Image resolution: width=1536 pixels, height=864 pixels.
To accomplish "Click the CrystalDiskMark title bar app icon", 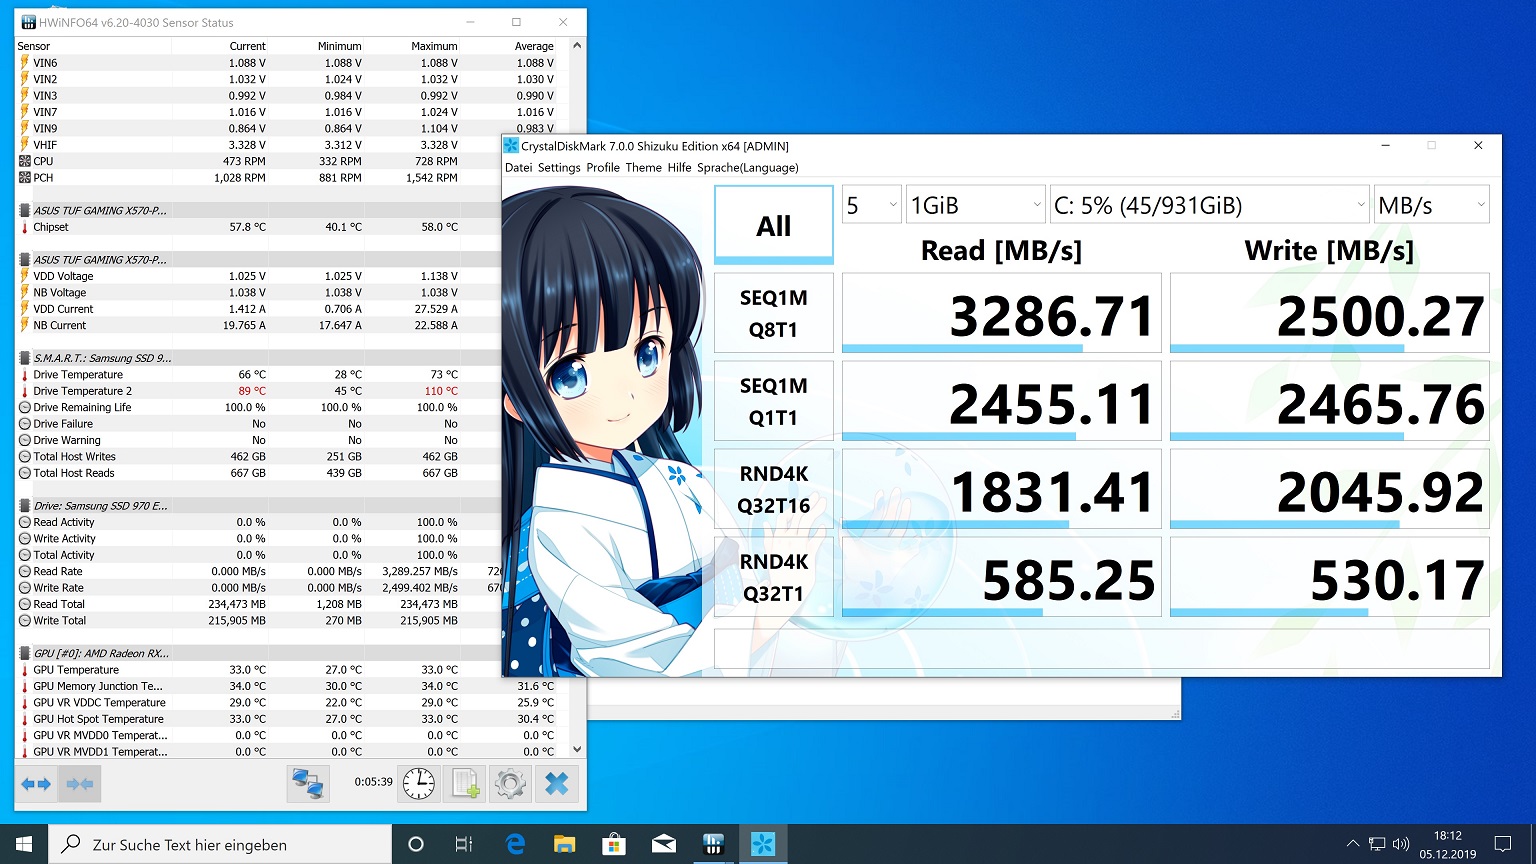I will [x=512, y=146].
